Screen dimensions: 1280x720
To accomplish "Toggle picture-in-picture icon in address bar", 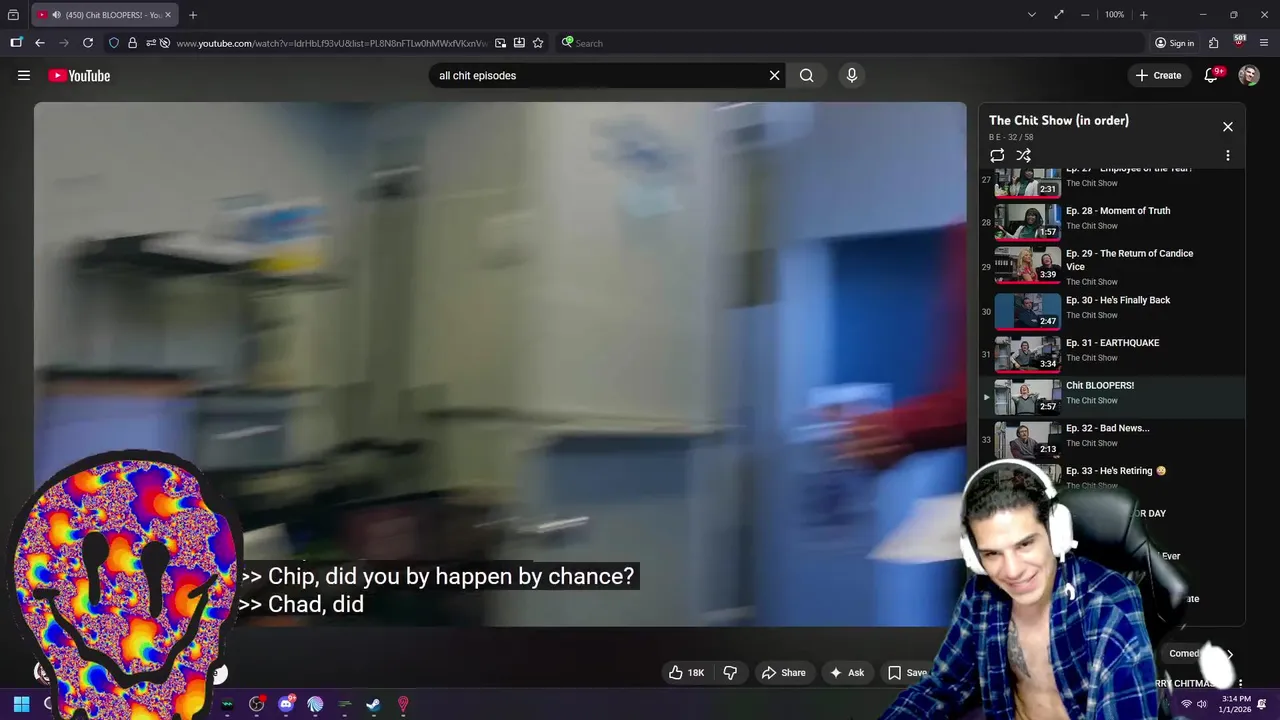I will 500,43.
